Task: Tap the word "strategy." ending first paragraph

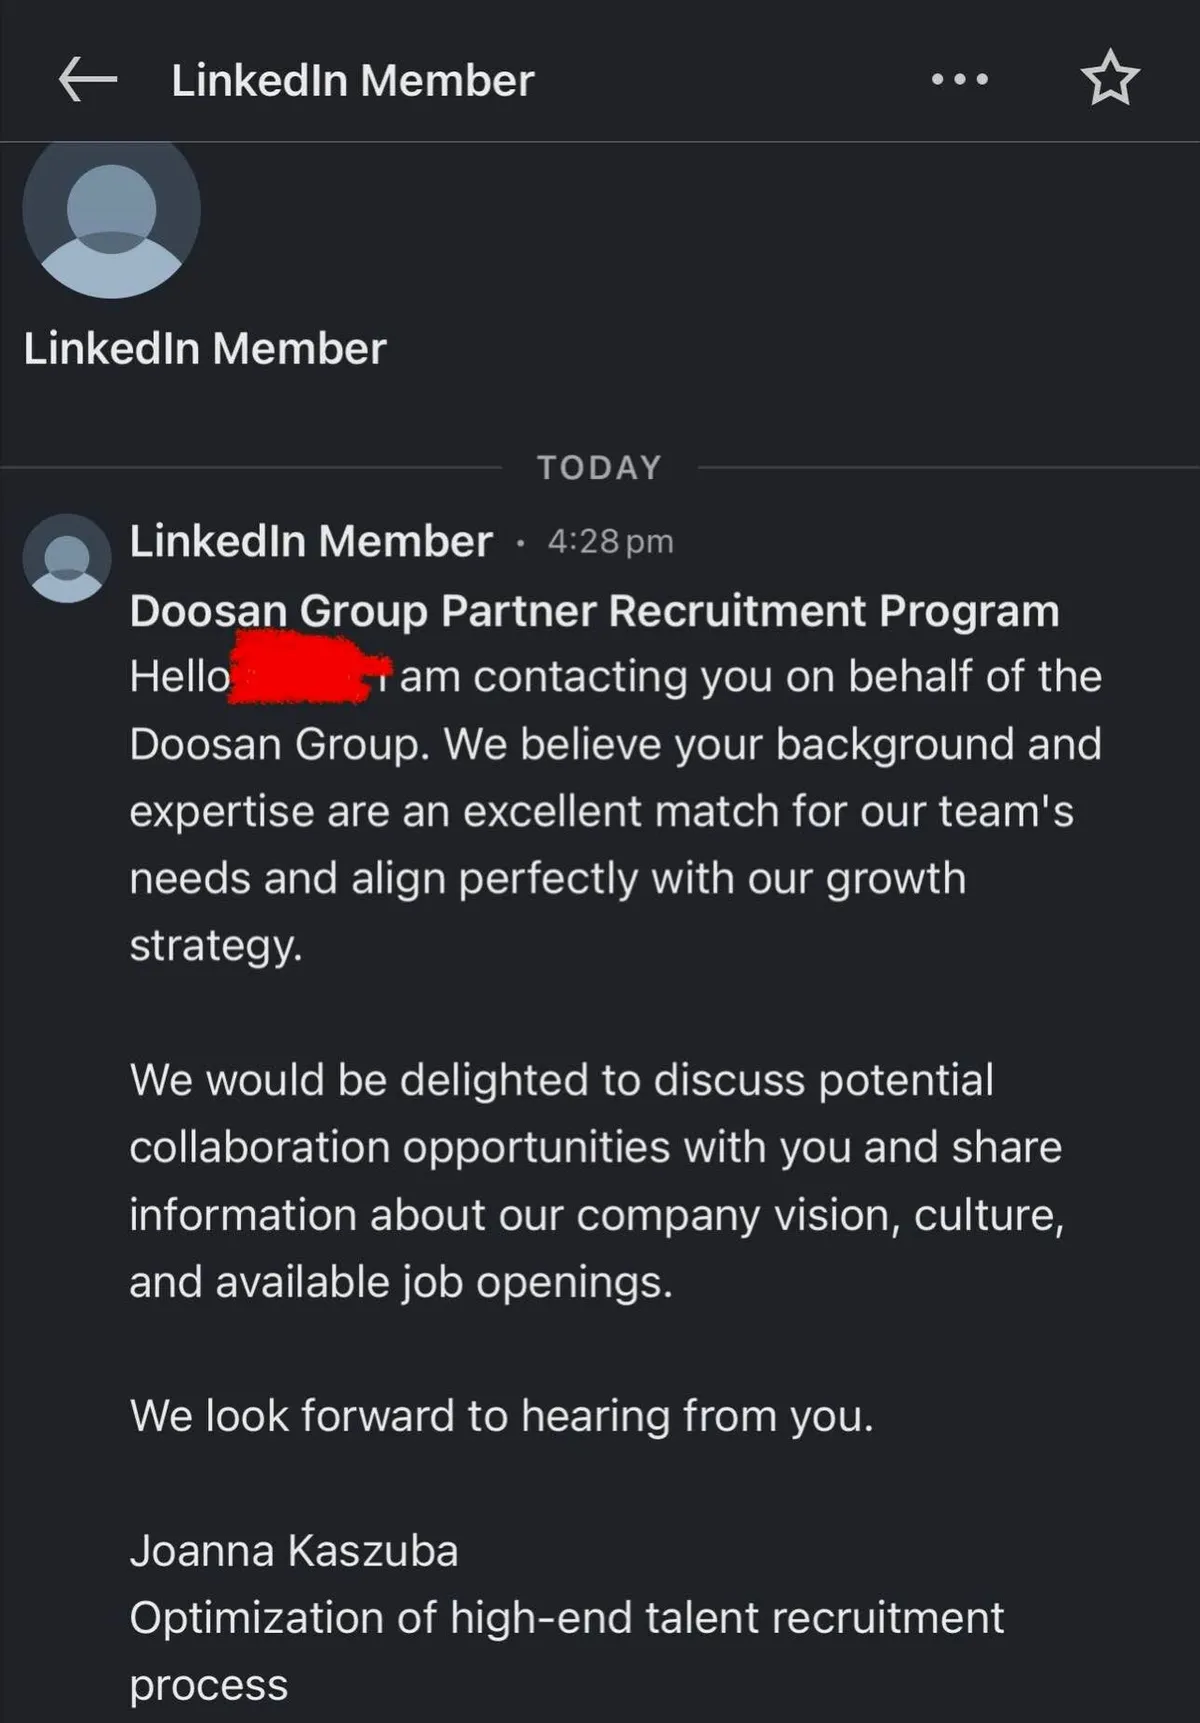Action: pos(216,945)
